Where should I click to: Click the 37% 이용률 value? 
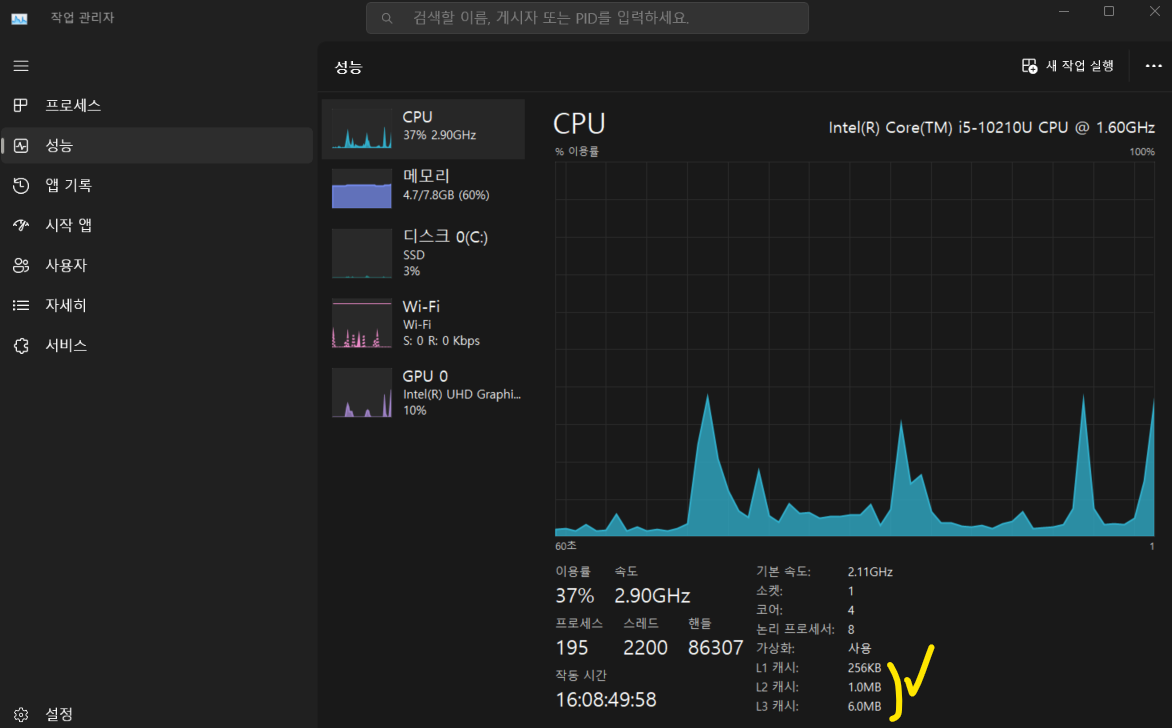click(x=574, y=596)
